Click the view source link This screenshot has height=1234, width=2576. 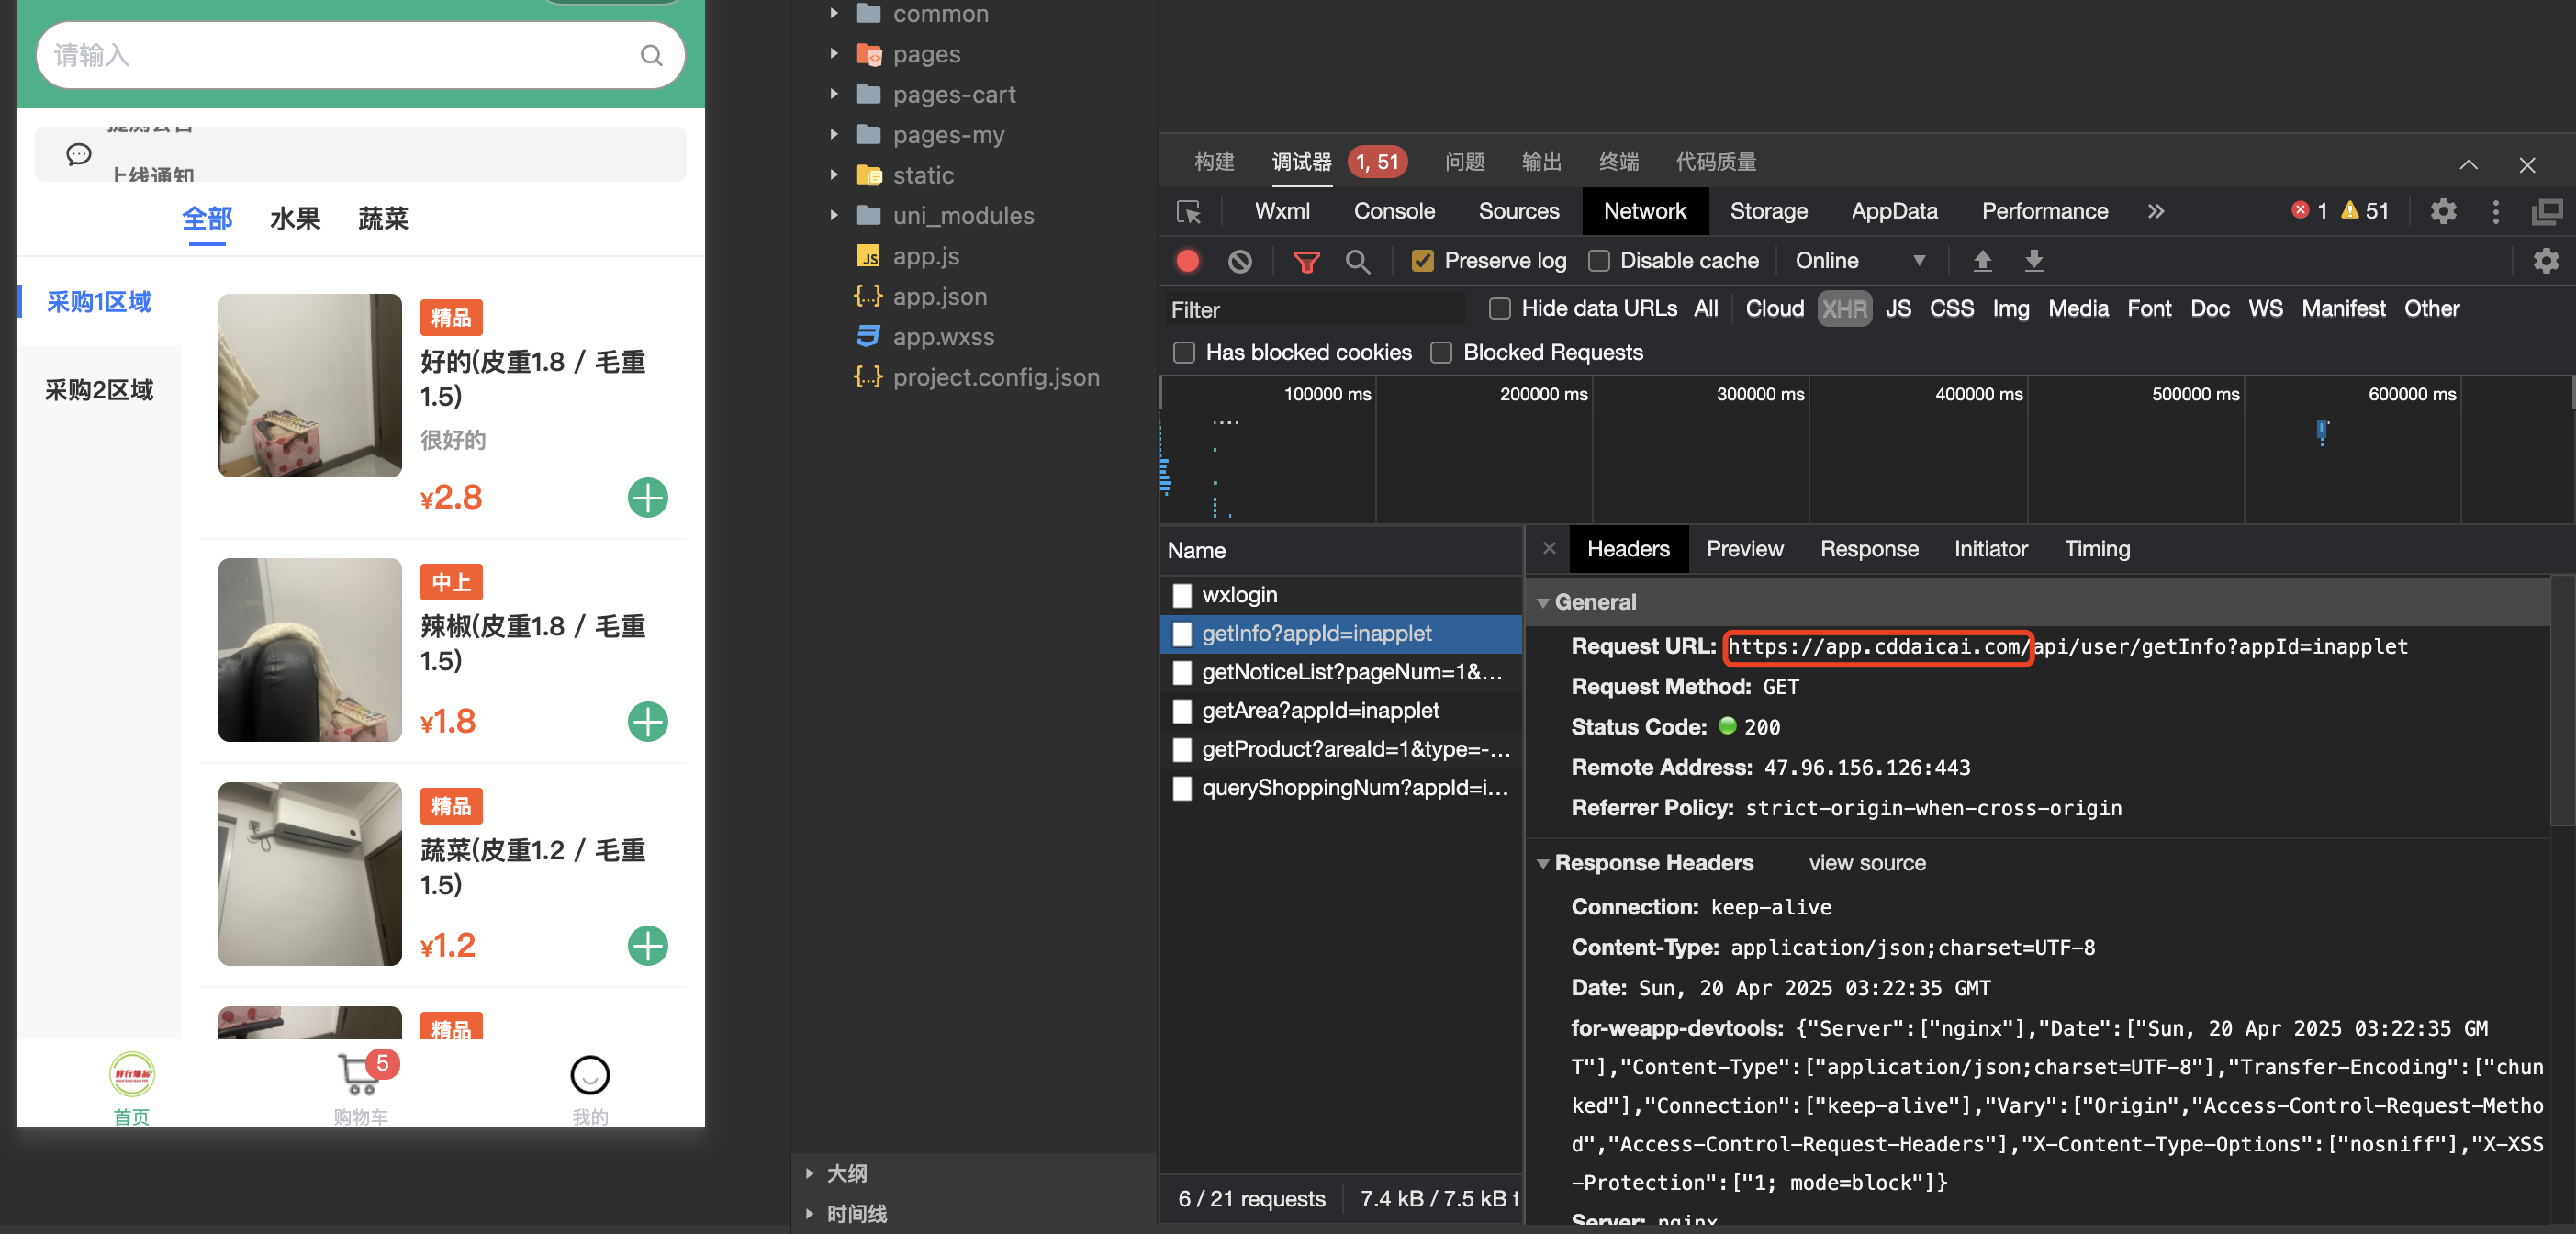pos(1866,863)
